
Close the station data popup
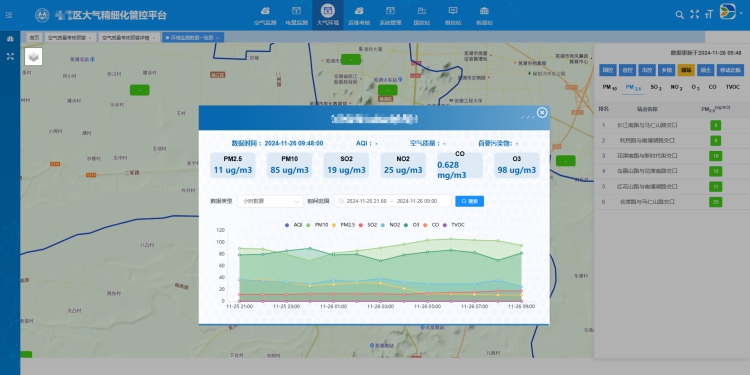coord(542,112)
